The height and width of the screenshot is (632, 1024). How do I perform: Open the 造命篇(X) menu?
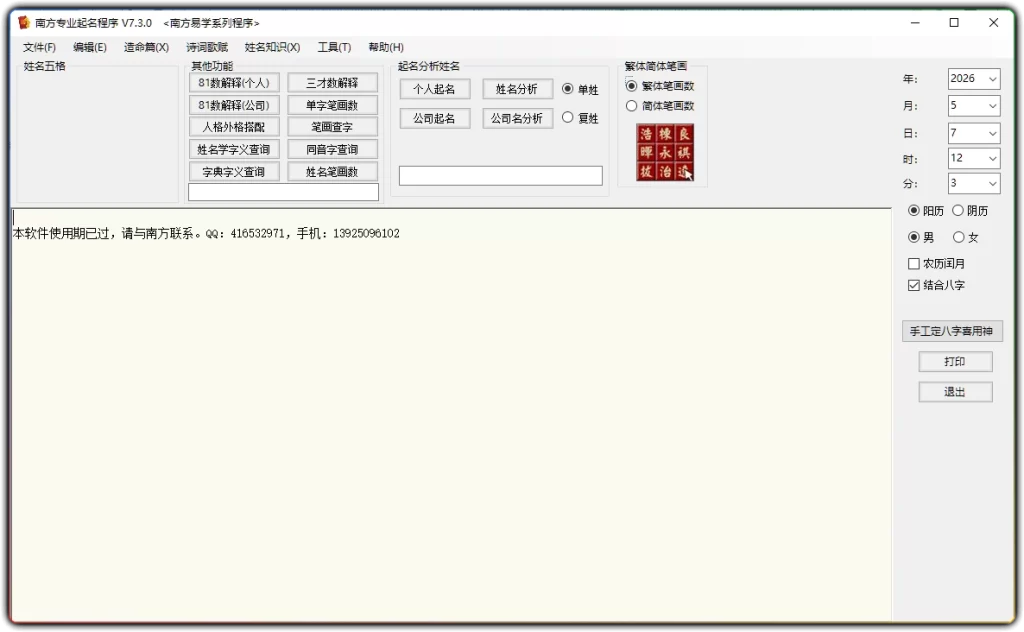(146, 47)
